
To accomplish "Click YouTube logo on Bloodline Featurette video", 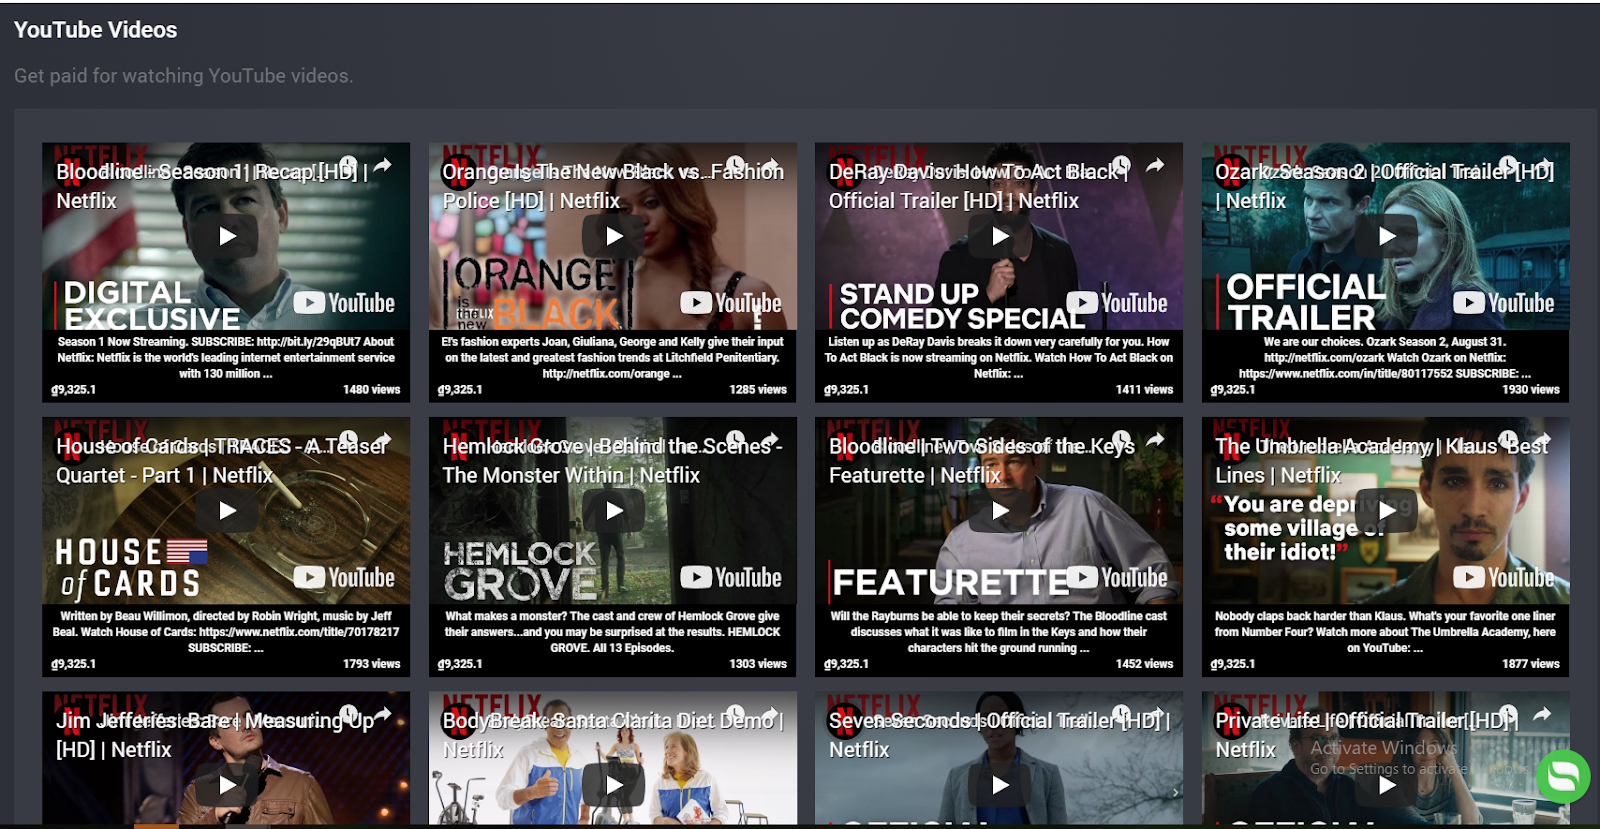I will coord(1117,578).
